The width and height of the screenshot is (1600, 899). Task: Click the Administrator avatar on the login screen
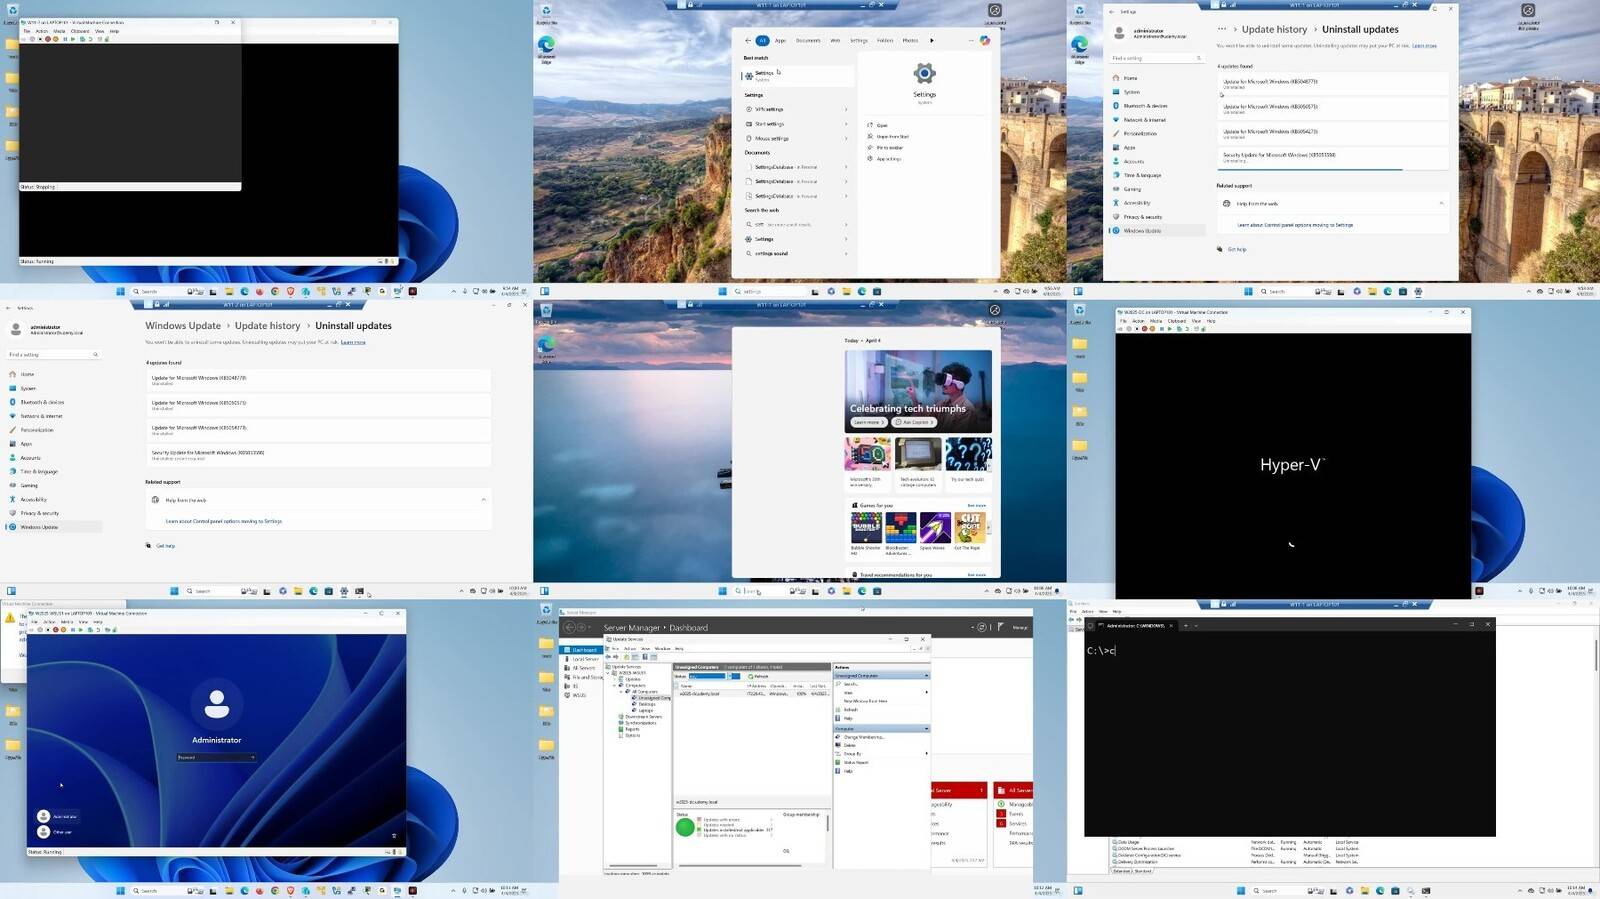(x=216, y=704)
